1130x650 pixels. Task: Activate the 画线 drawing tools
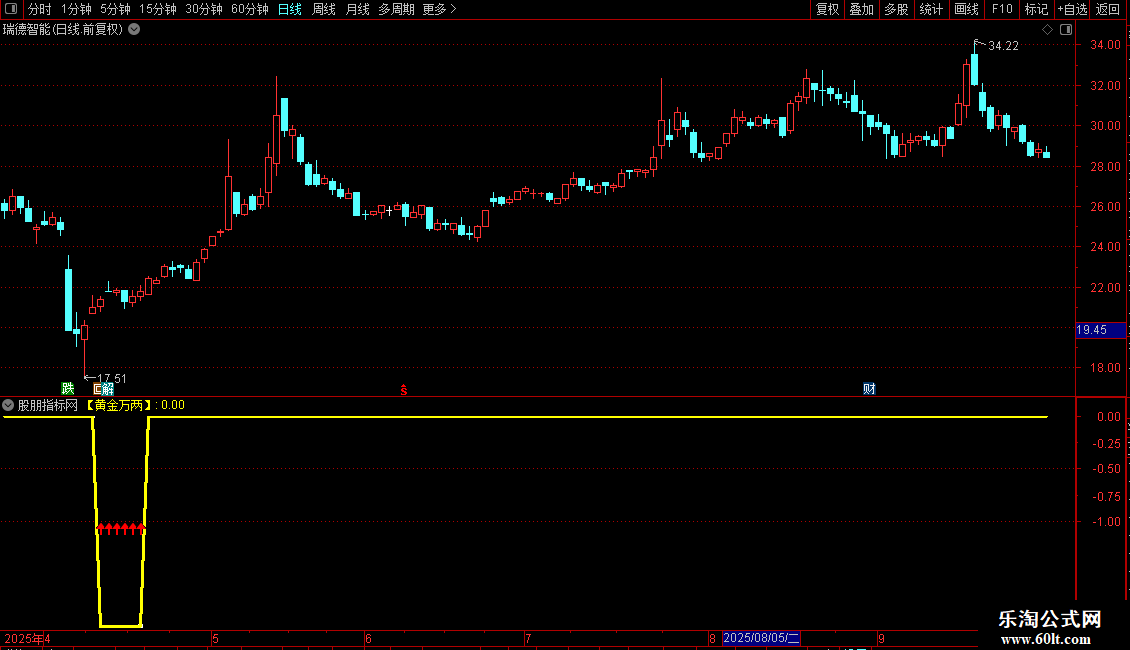pos(966,9)
